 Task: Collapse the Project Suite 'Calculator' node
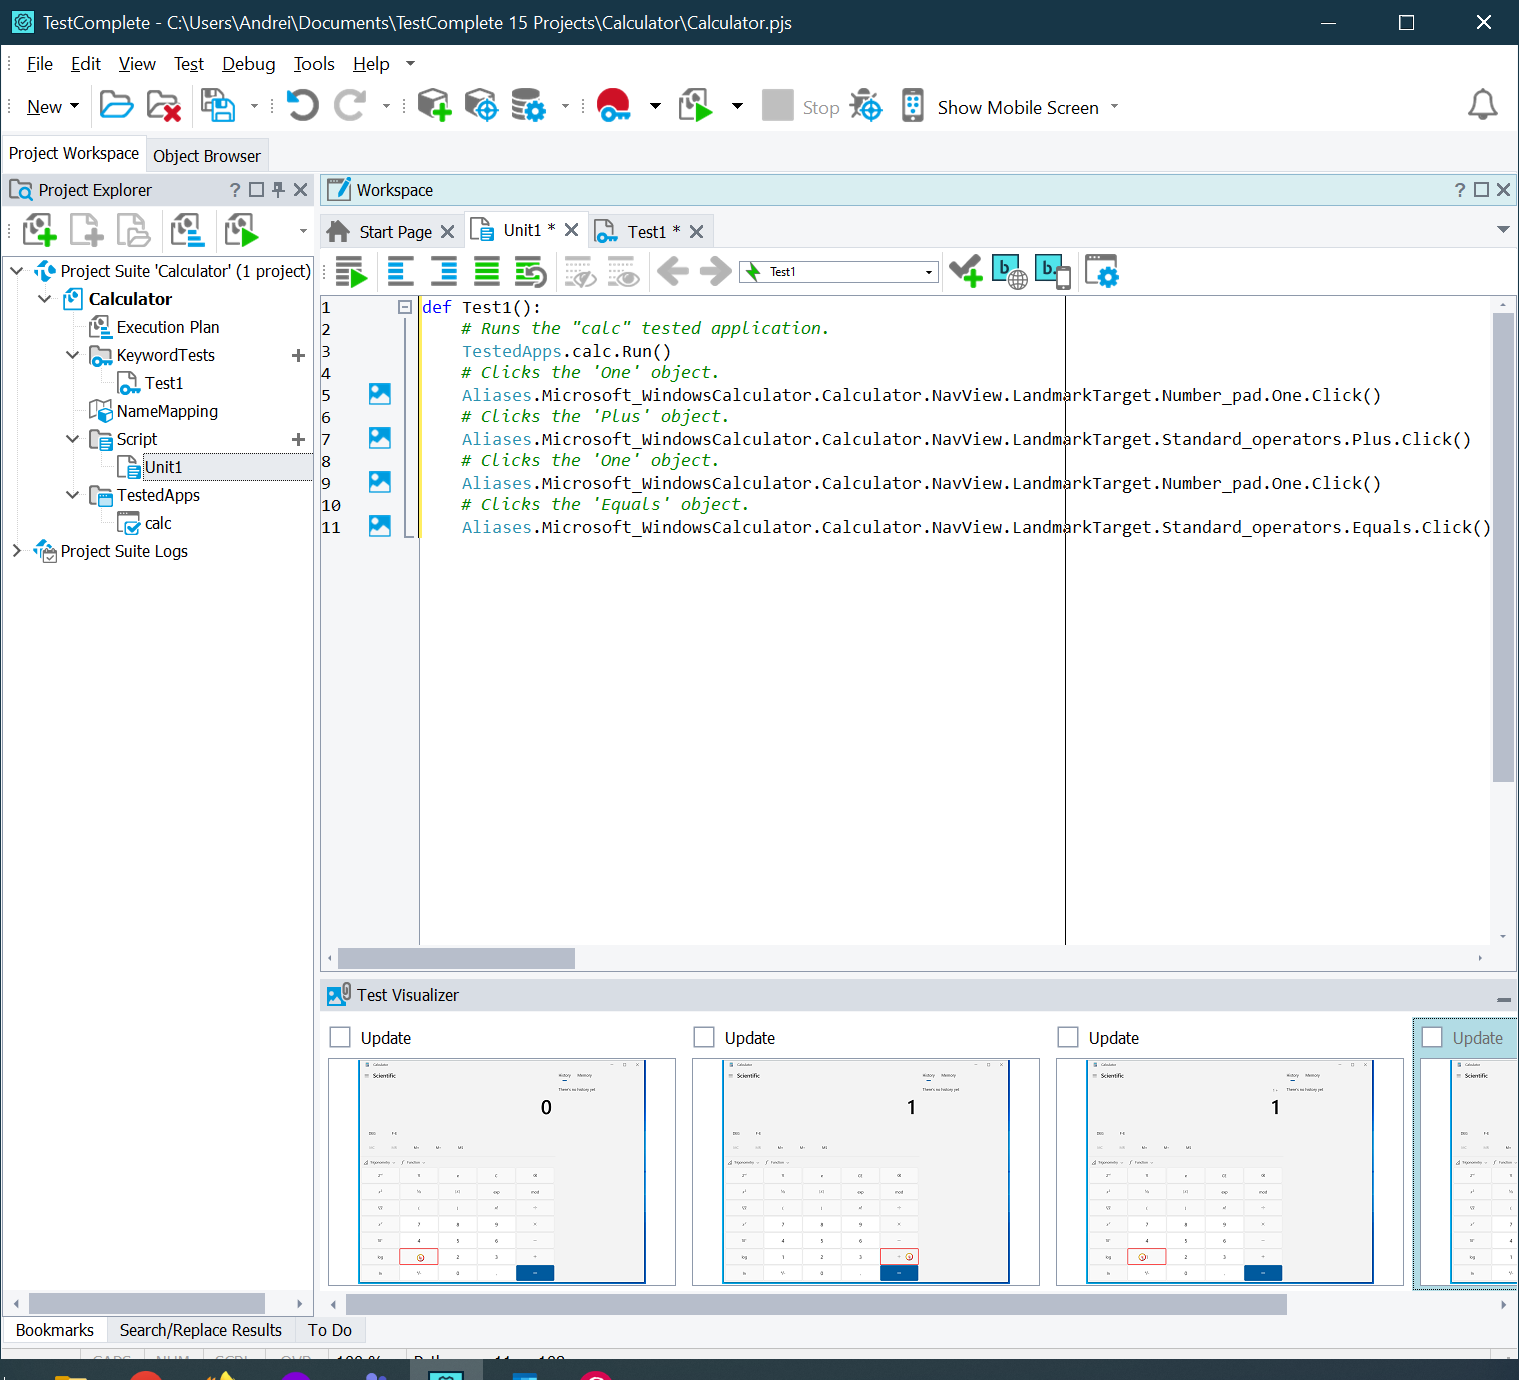click(17, 271)
